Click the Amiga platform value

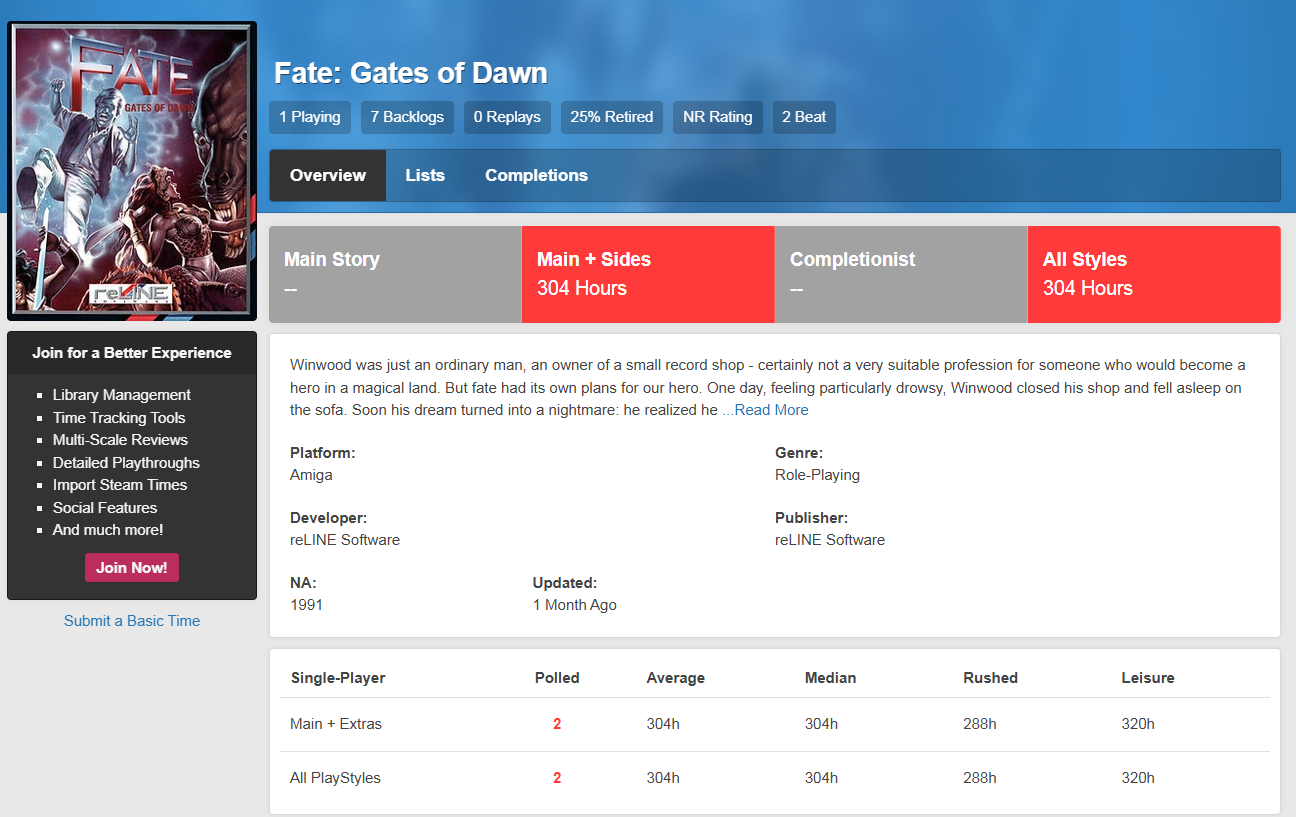[x=311, y=475]
